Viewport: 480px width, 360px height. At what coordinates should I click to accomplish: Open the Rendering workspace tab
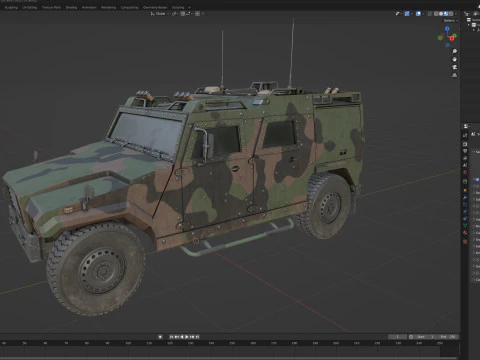pyautogui.click(x=108, y=7)
